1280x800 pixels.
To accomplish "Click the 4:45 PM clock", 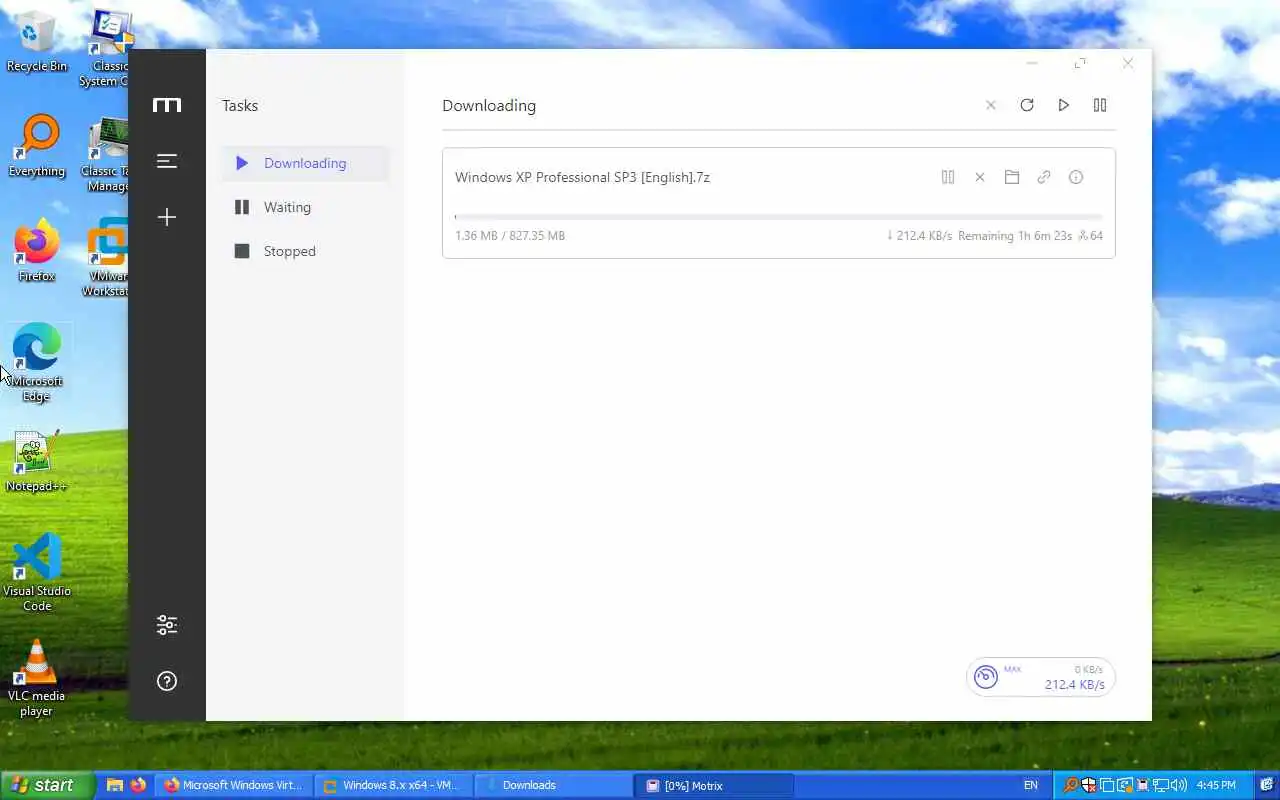I will [1216, 785].
